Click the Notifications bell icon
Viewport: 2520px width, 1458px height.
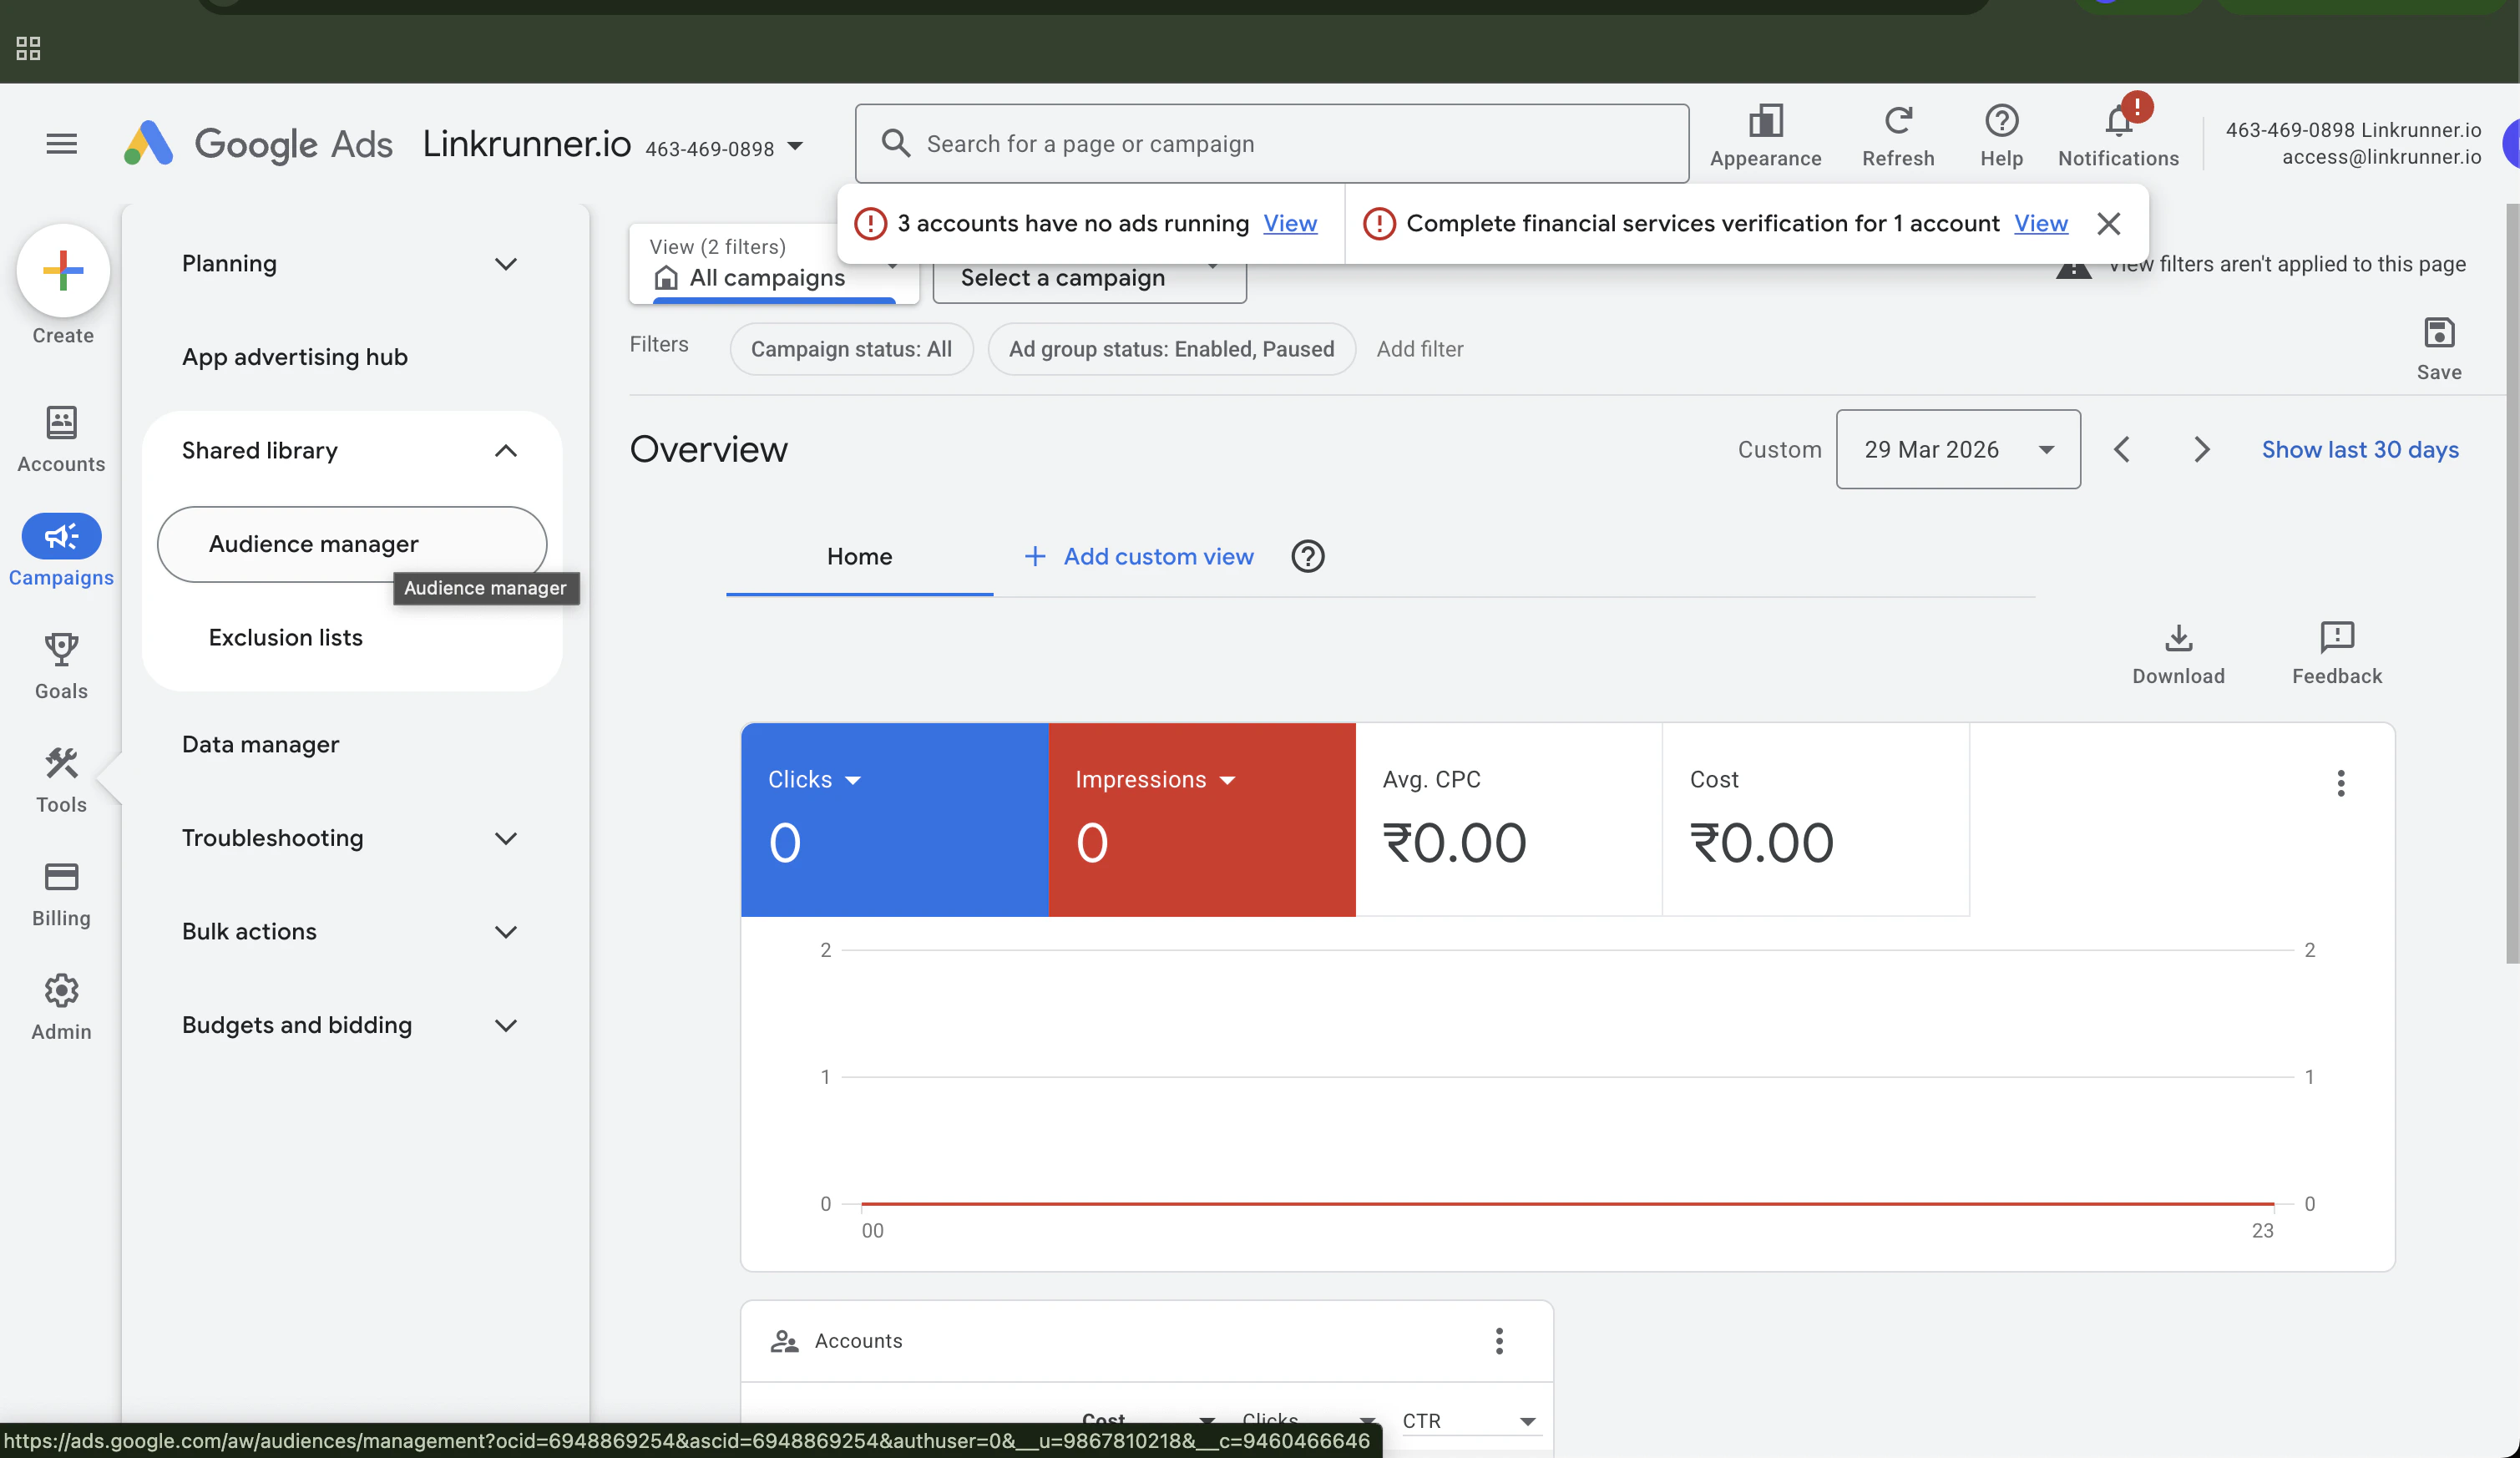pyautogui.click(x=2117, y=124)
